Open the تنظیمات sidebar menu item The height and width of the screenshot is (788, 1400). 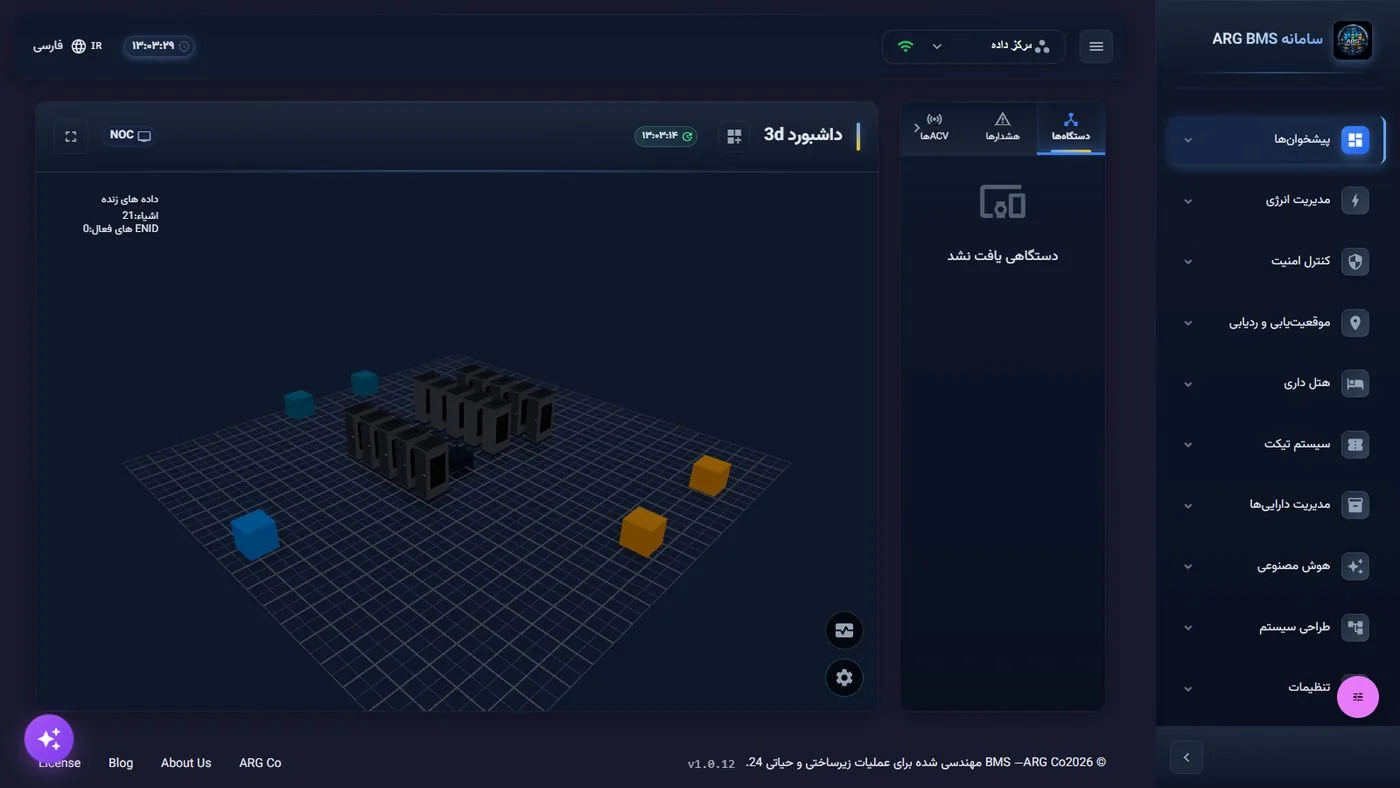pos(1276,688)
